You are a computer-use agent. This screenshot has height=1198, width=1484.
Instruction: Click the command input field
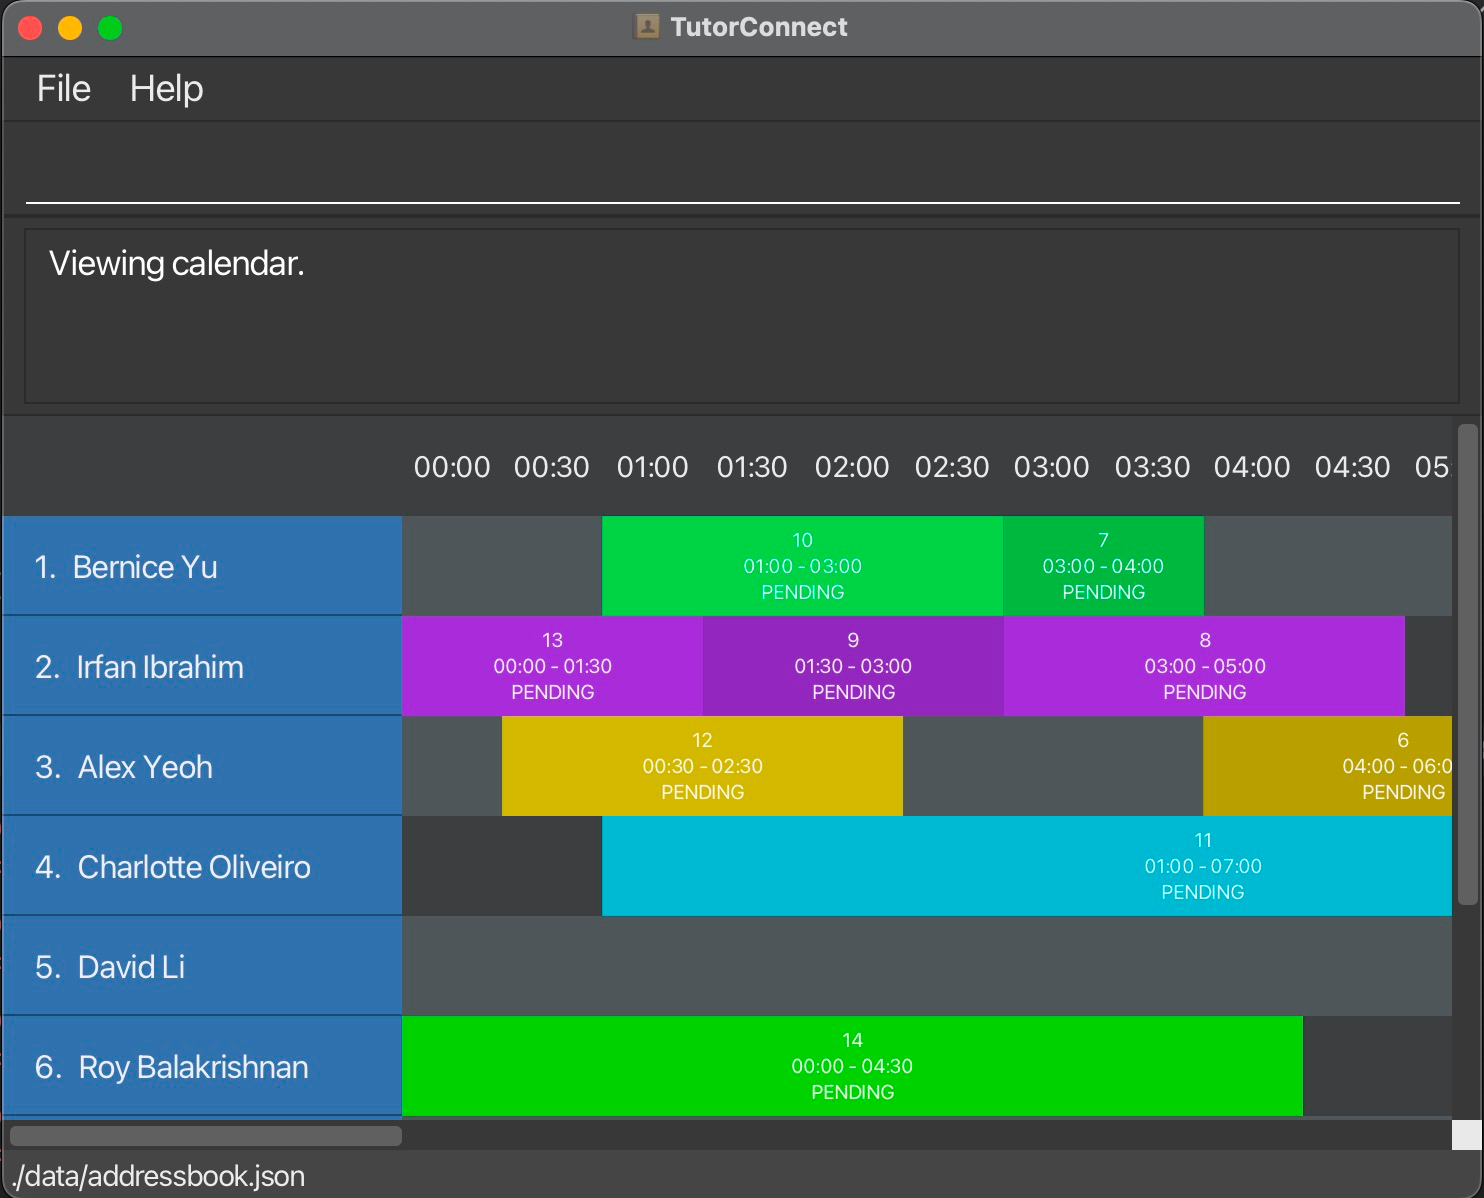click(742, 170)
